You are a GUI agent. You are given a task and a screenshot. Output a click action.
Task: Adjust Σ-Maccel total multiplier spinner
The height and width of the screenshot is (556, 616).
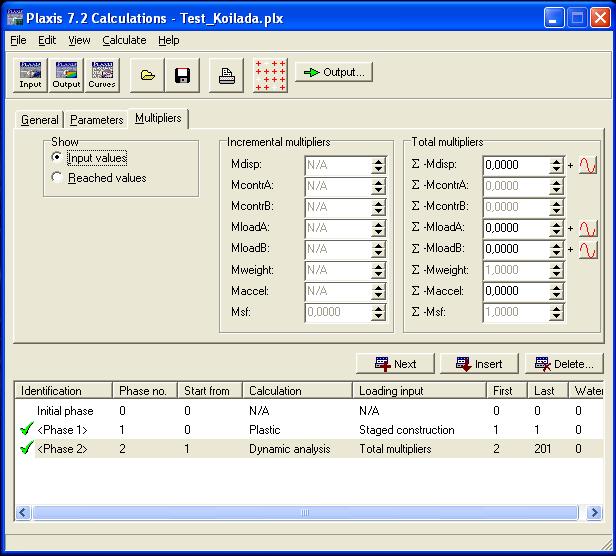556,291
